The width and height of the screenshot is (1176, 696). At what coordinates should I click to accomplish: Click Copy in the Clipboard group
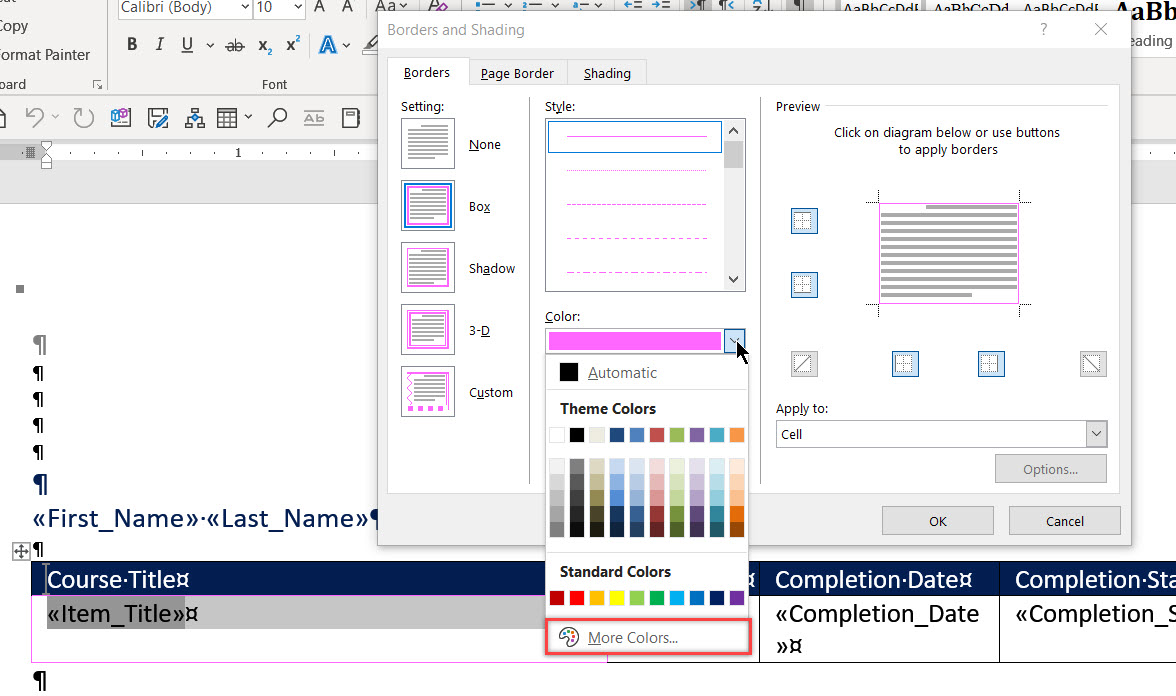[14, 26]
